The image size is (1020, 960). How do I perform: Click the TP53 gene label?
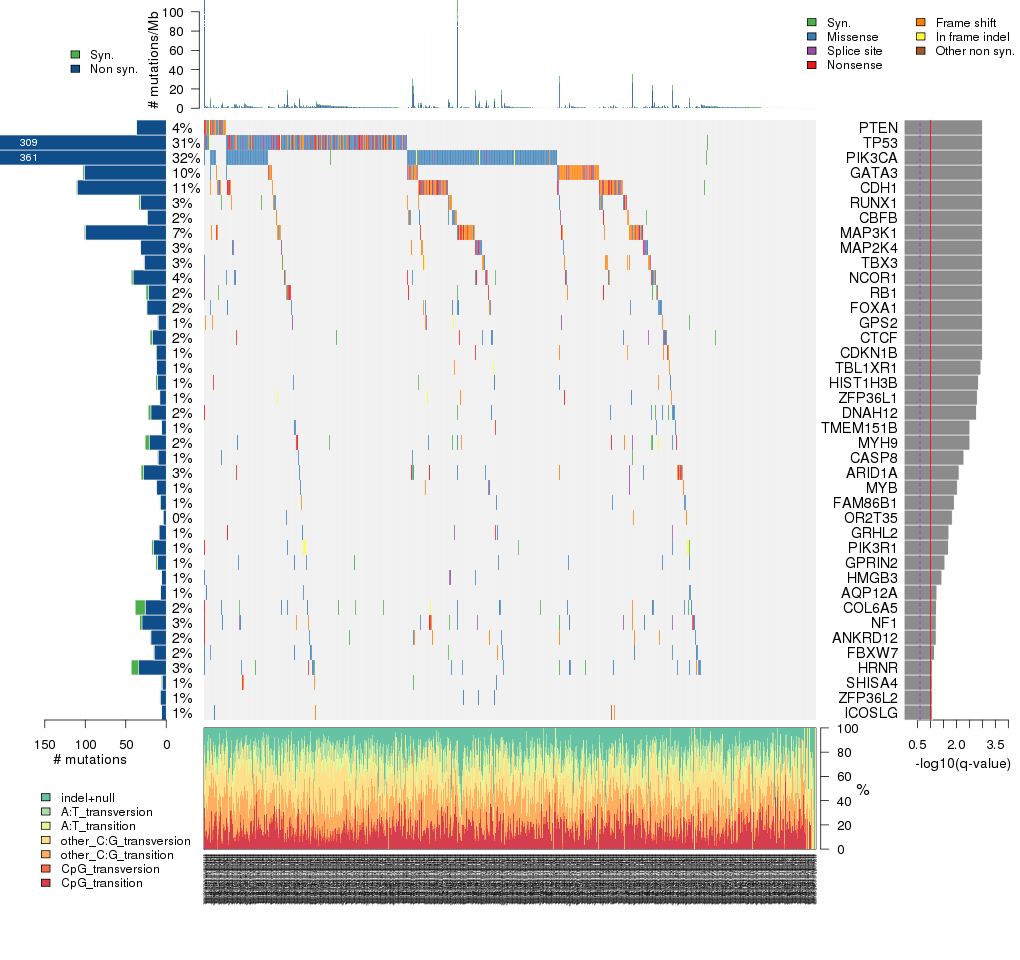click(879, 143)
